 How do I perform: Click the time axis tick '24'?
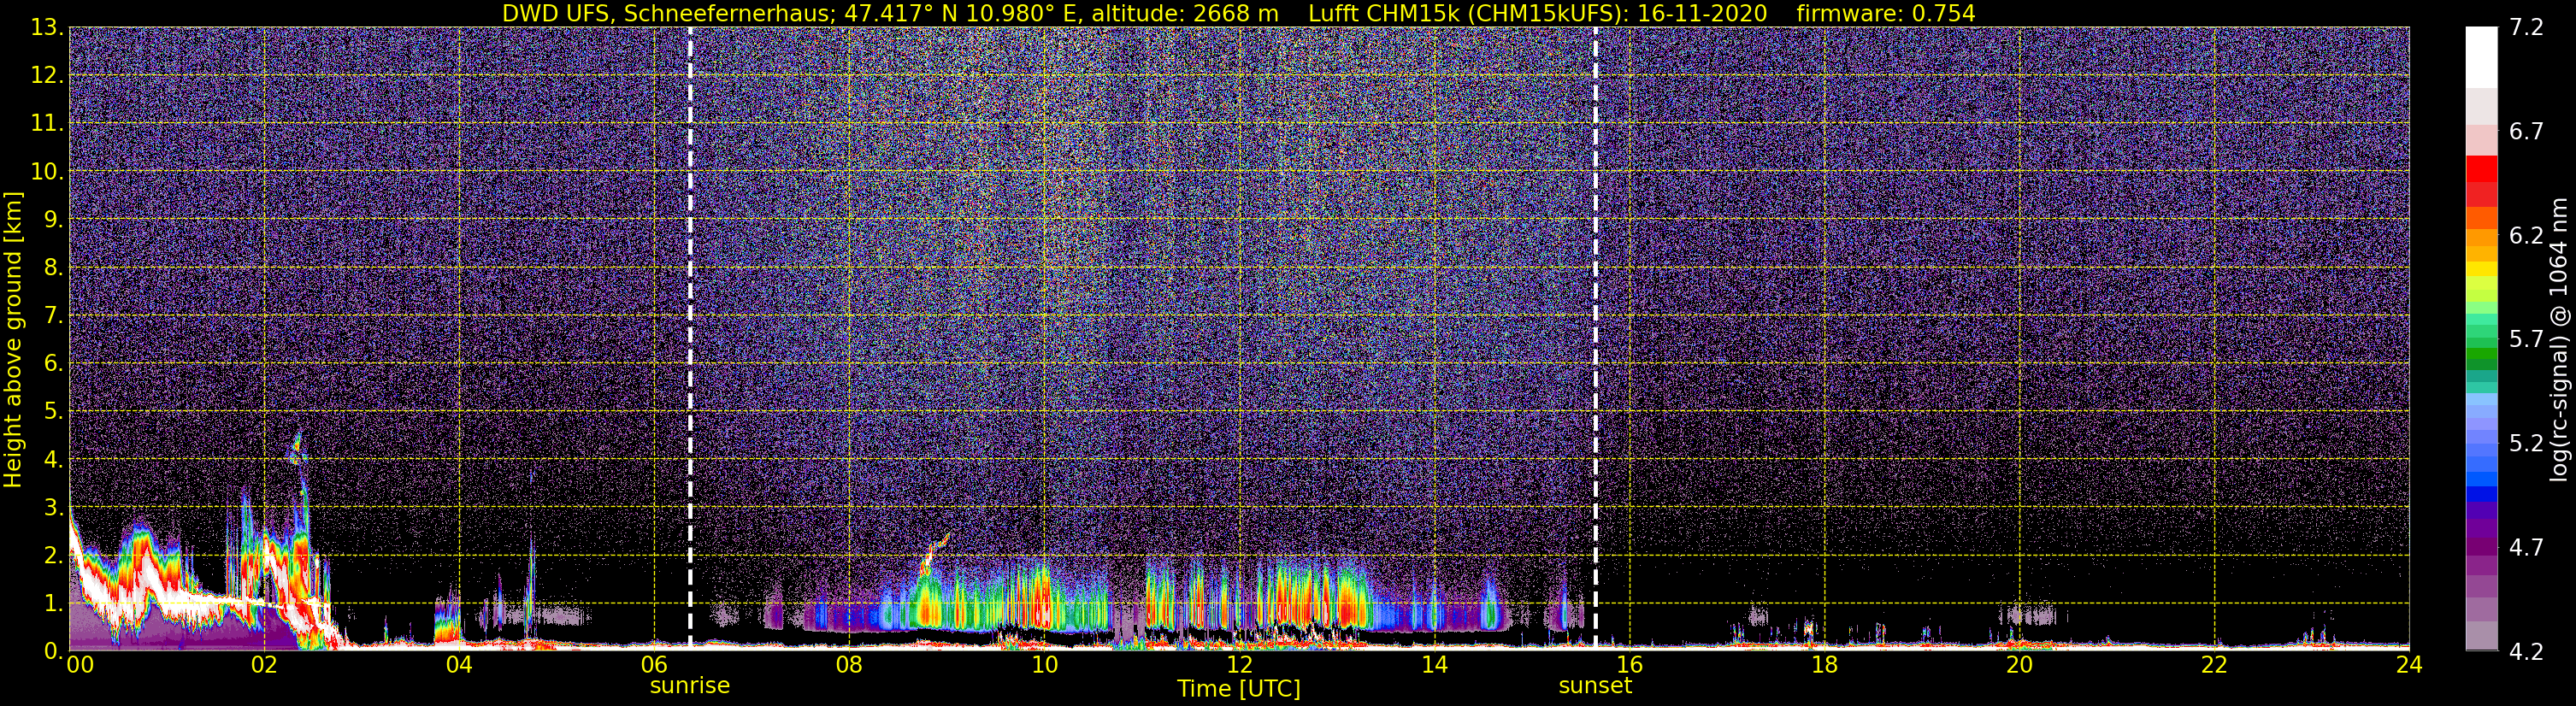click(x=2409, y=665)
